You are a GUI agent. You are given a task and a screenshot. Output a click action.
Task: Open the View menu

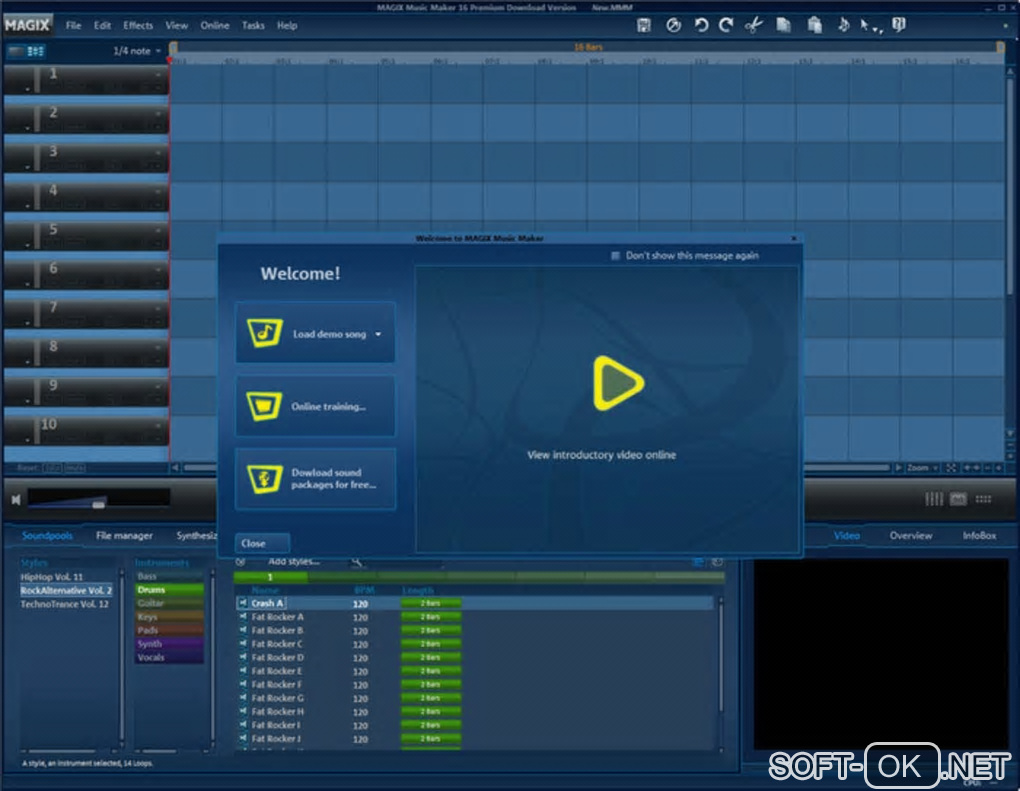pos(176,25)
